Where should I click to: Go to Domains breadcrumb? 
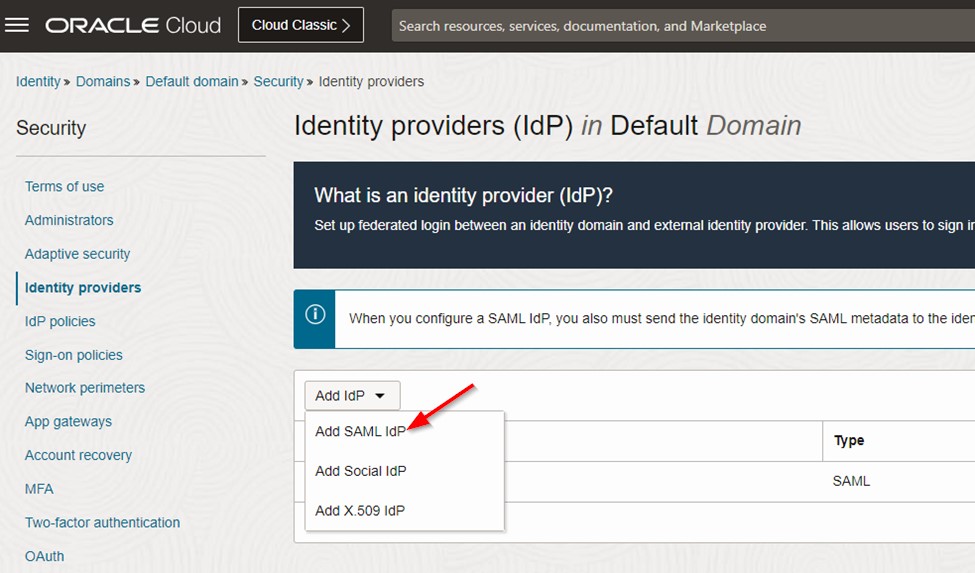tap(103, 81)
